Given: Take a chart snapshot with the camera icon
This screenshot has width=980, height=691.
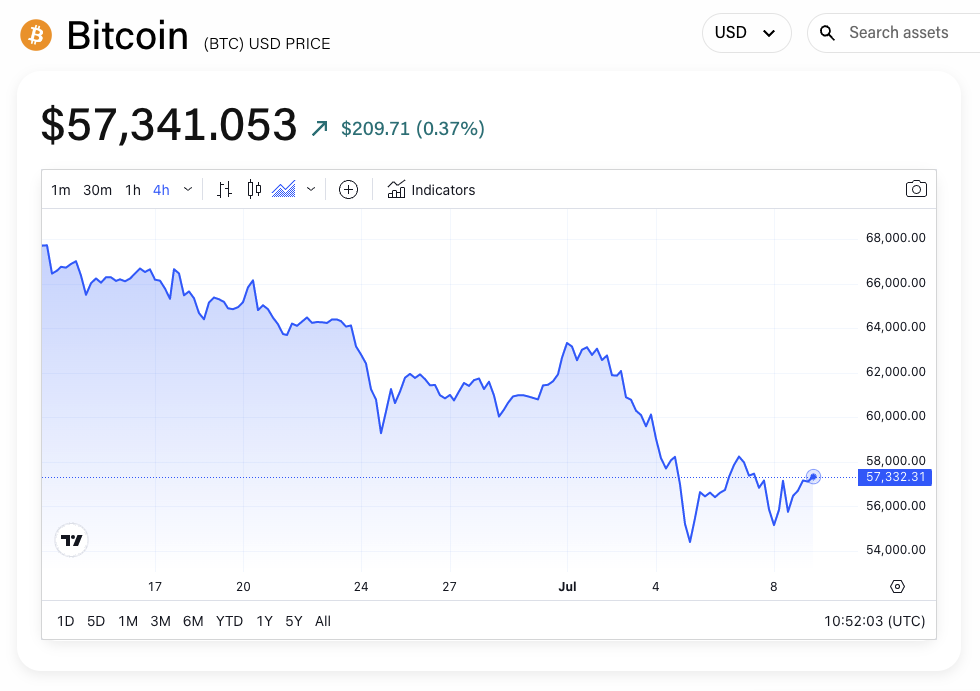Looking at the screenshot, I should pos(916,188).
